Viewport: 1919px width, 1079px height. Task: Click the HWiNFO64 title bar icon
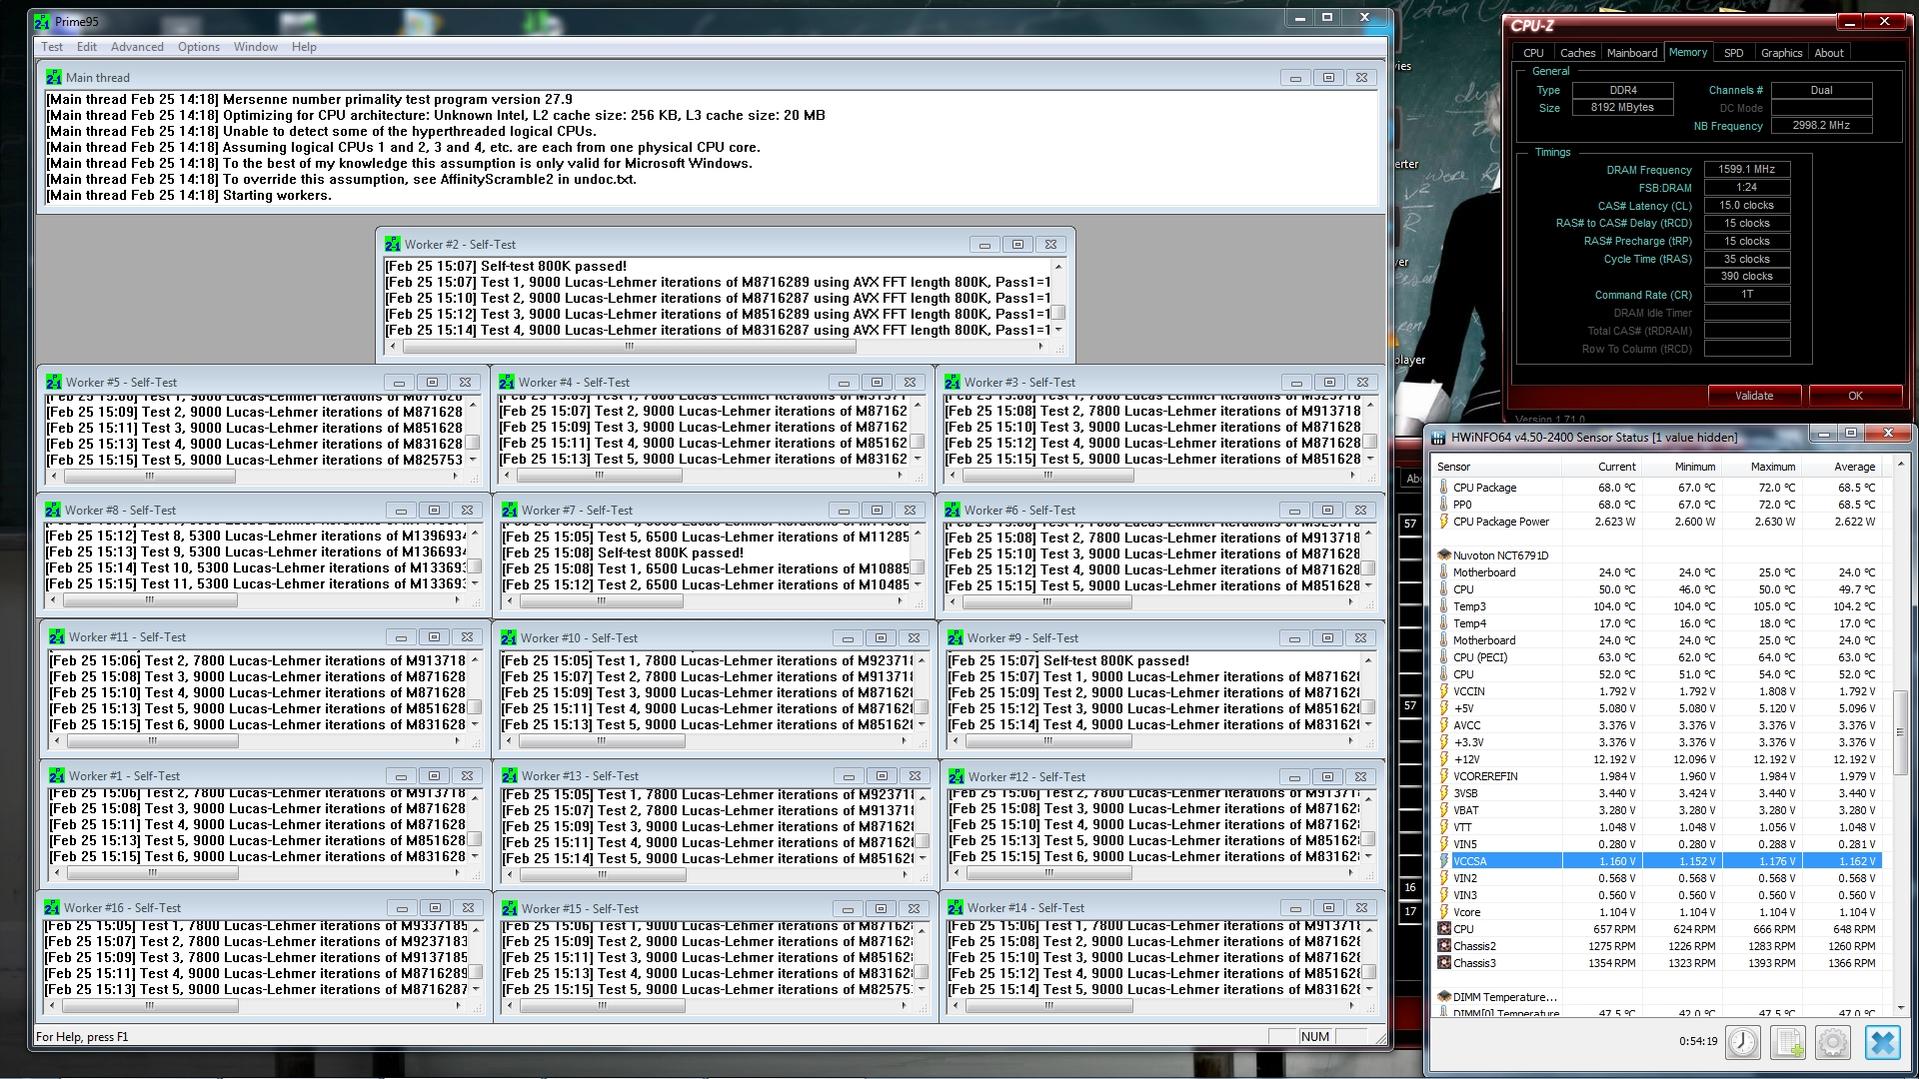1438,437
